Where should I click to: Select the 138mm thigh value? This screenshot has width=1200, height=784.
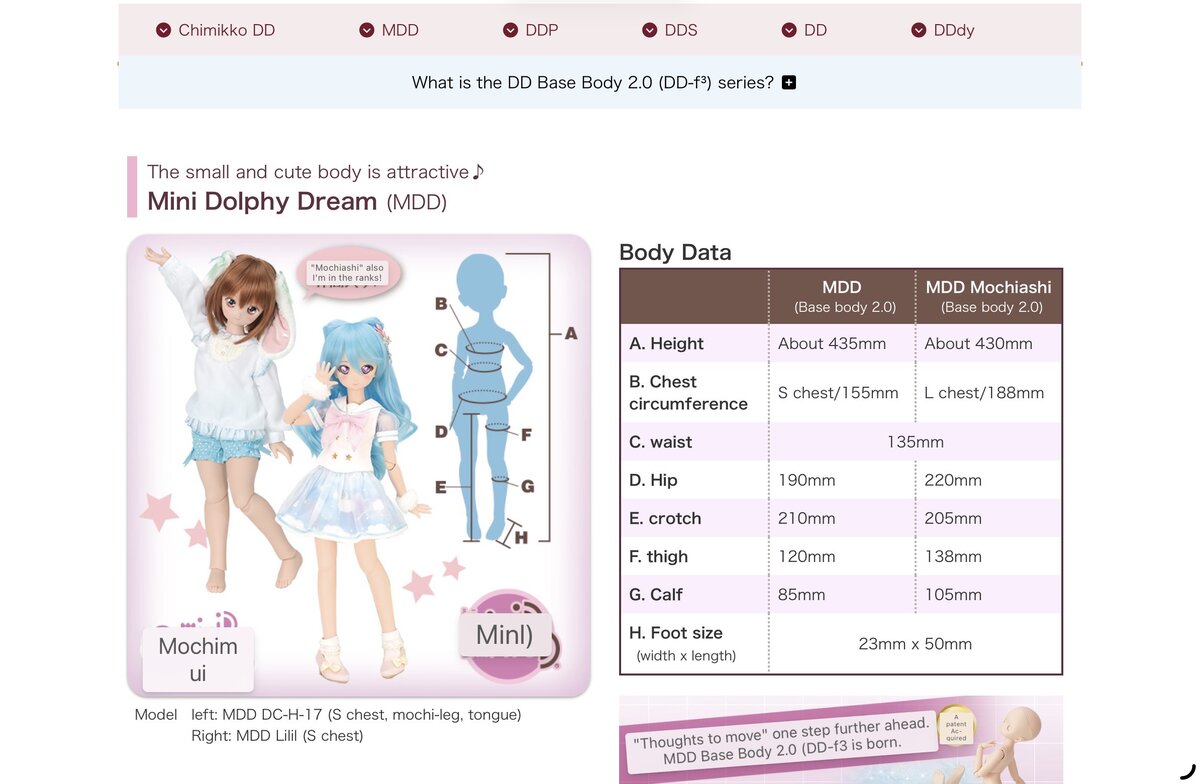coord(953,556)
